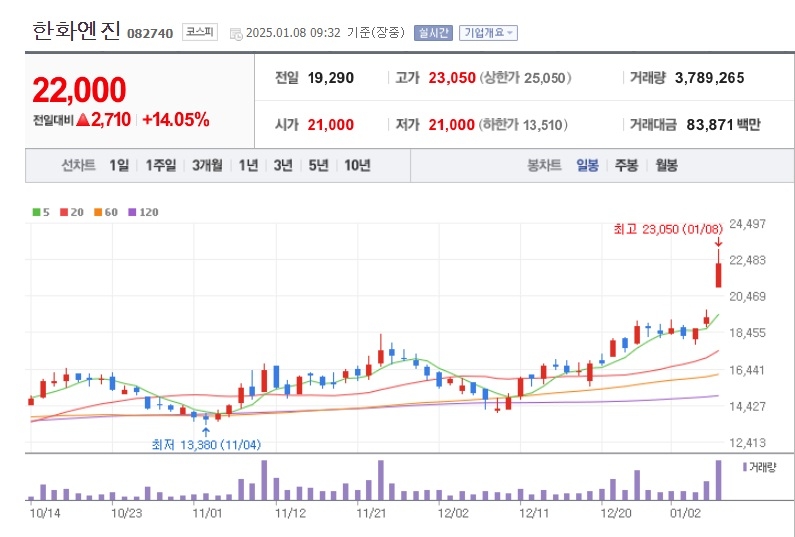Click the 고가 value 23,050
Screen dimensions: 795x537
(452, 78)
